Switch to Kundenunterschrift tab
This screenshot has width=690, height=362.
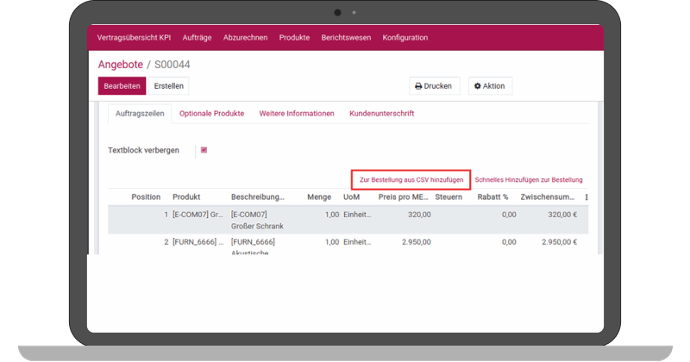[x=382, y=113]
